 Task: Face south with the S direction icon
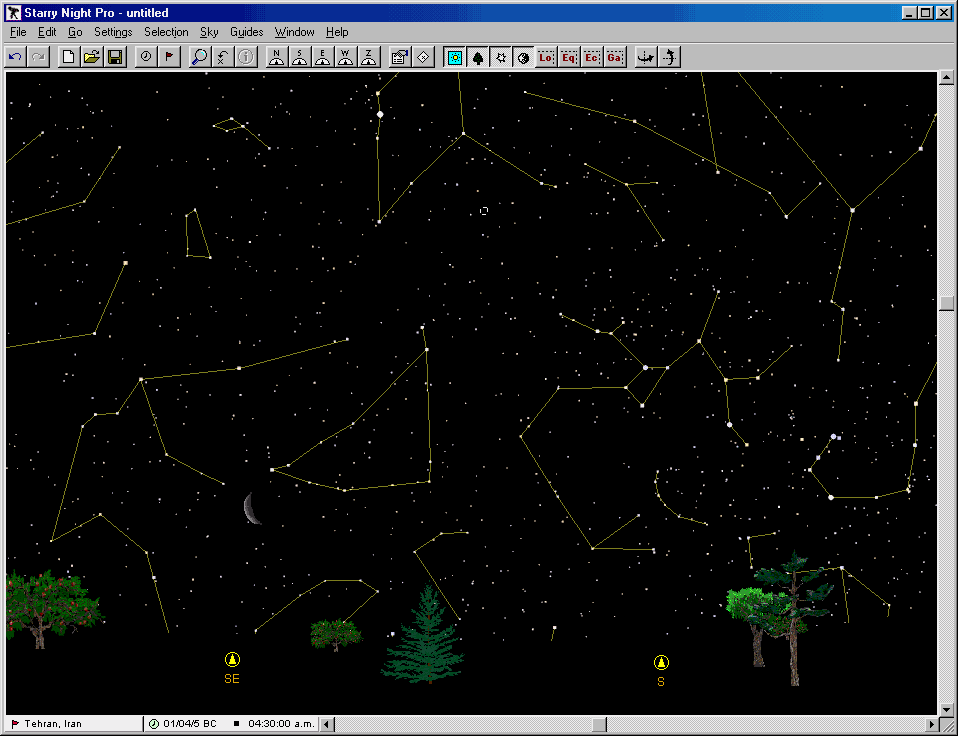pyautogui.click(x=299, y=57)
